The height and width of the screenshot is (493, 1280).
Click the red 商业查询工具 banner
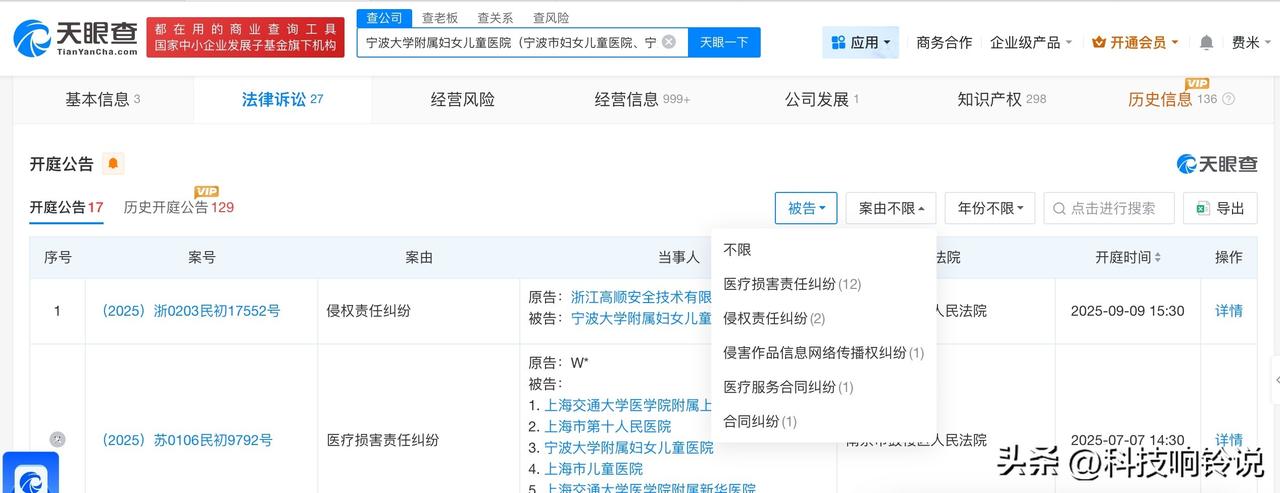coord(246,37)
